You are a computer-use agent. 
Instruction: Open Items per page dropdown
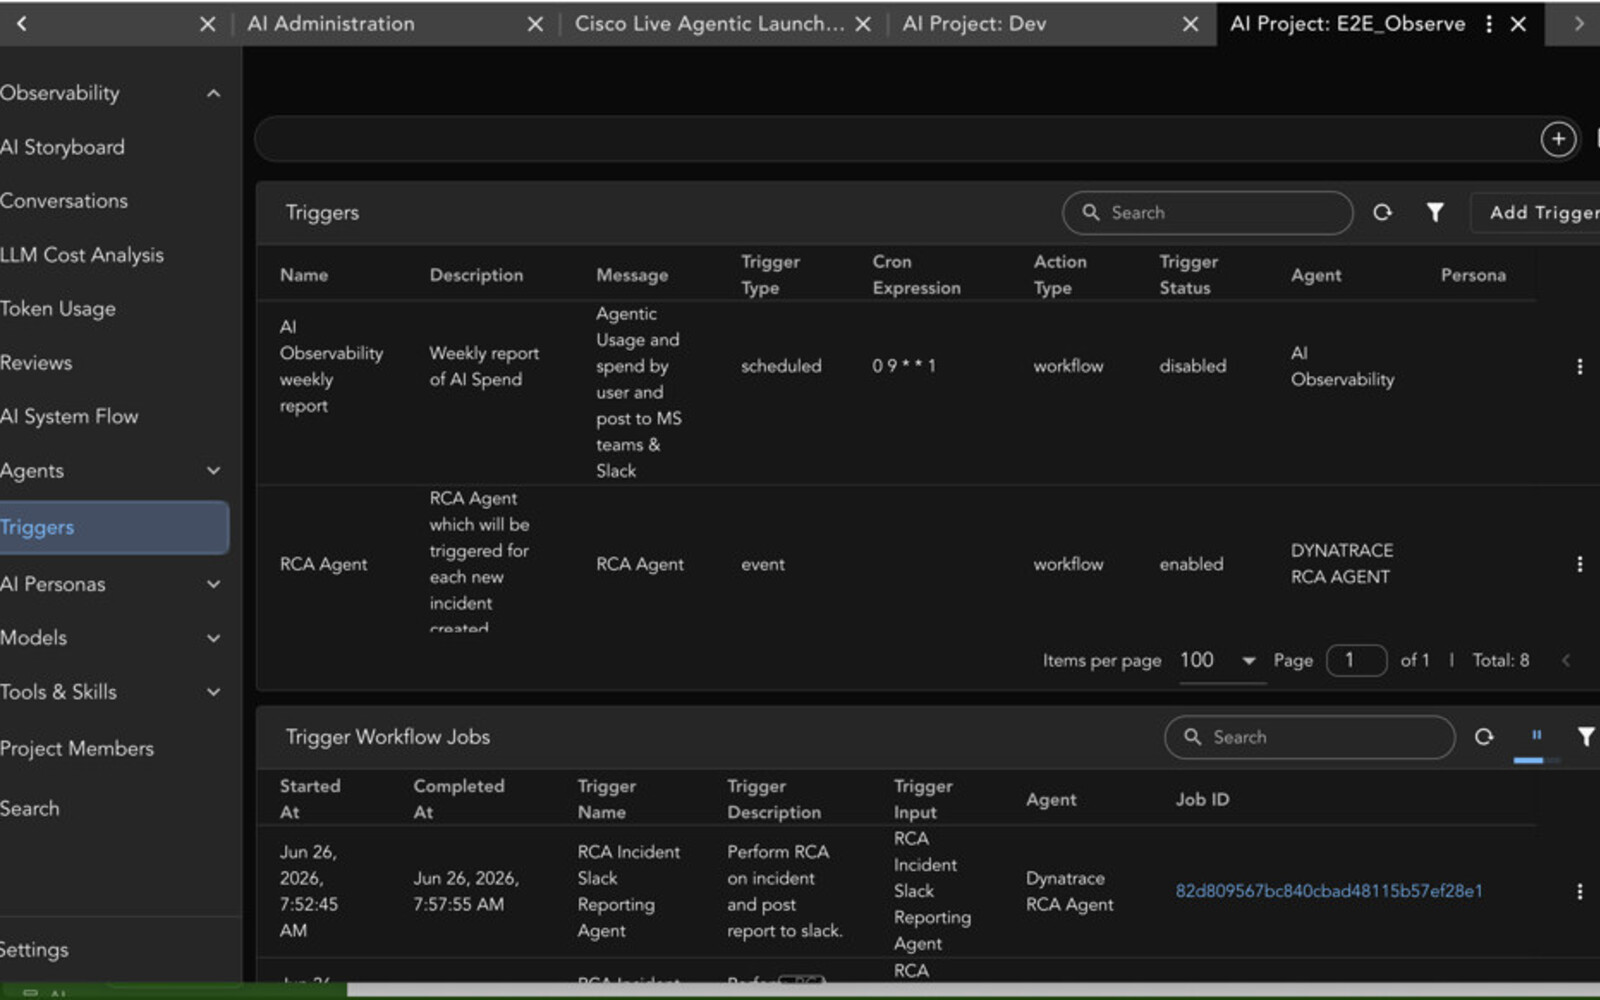point(1222,660)
